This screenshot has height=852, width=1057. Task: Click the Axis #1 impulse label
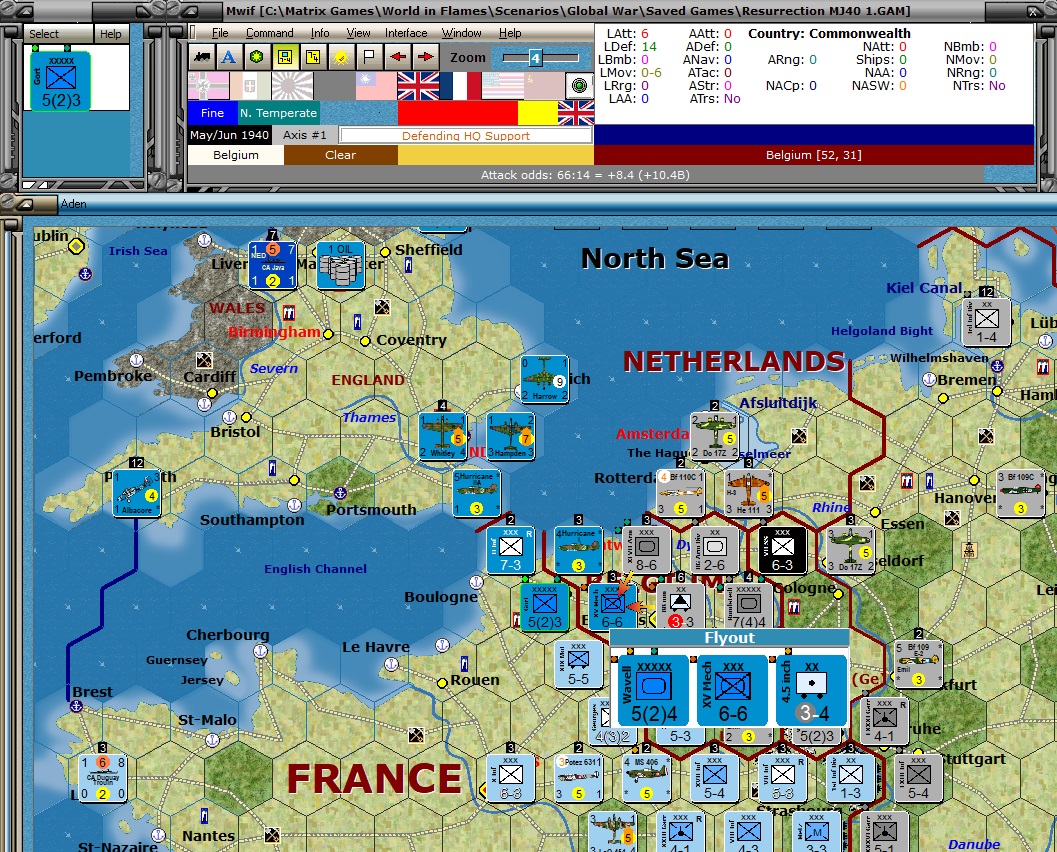pos(305,135)
